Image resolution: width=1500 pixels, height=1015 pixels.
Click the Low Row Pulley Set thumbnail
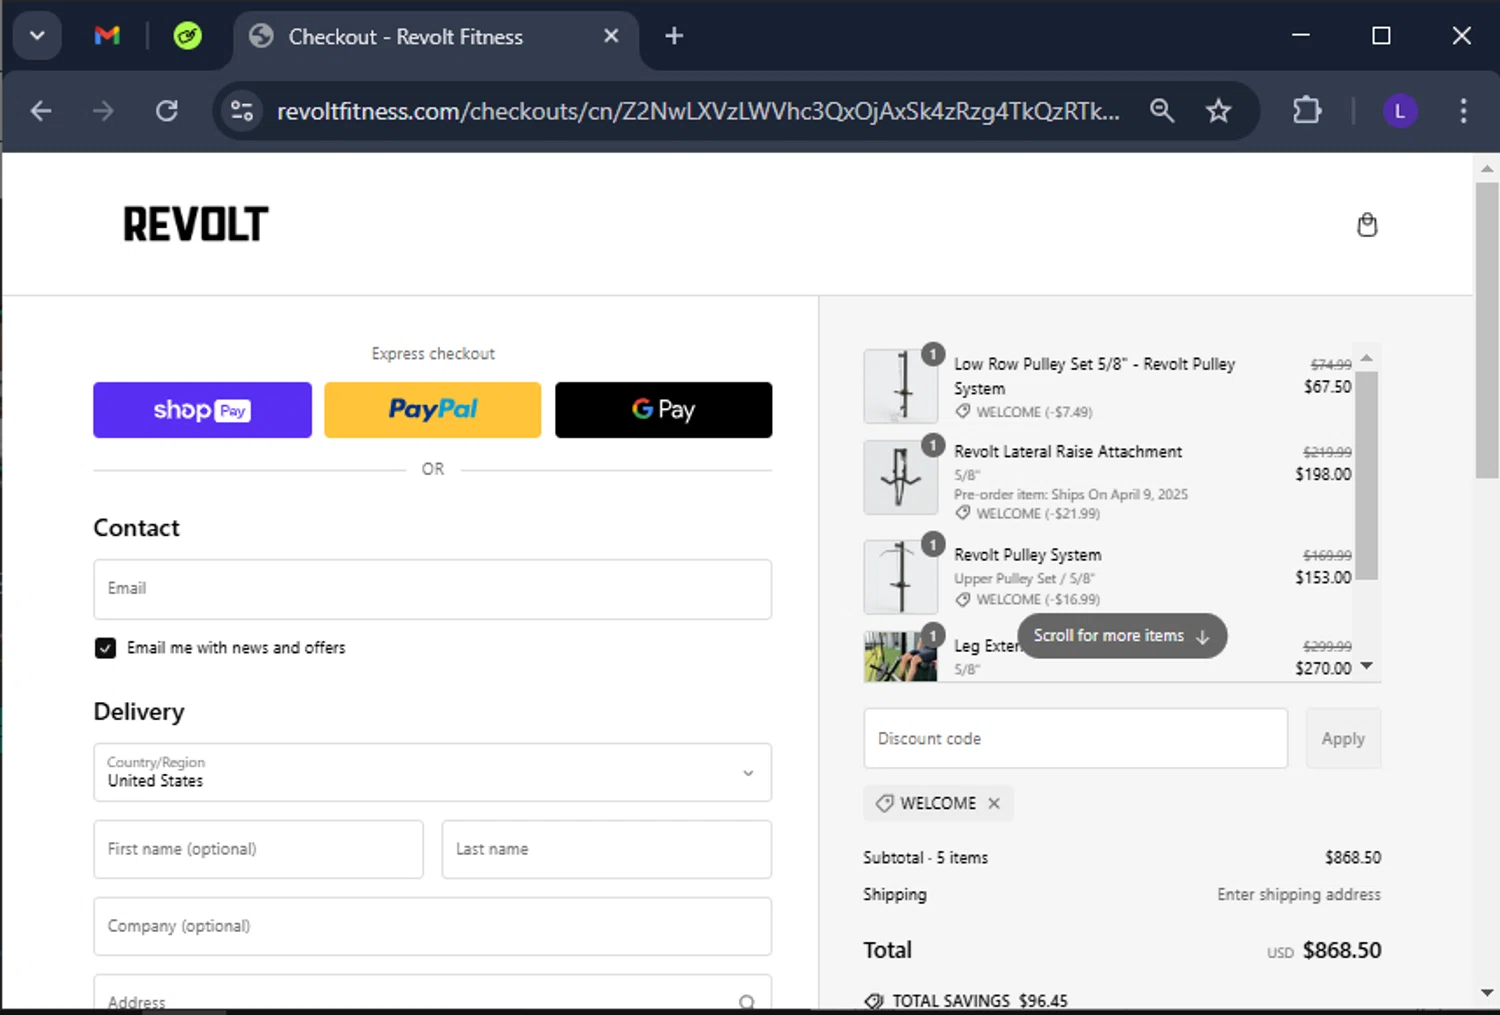pyautogui.click(x=901, y=386)
